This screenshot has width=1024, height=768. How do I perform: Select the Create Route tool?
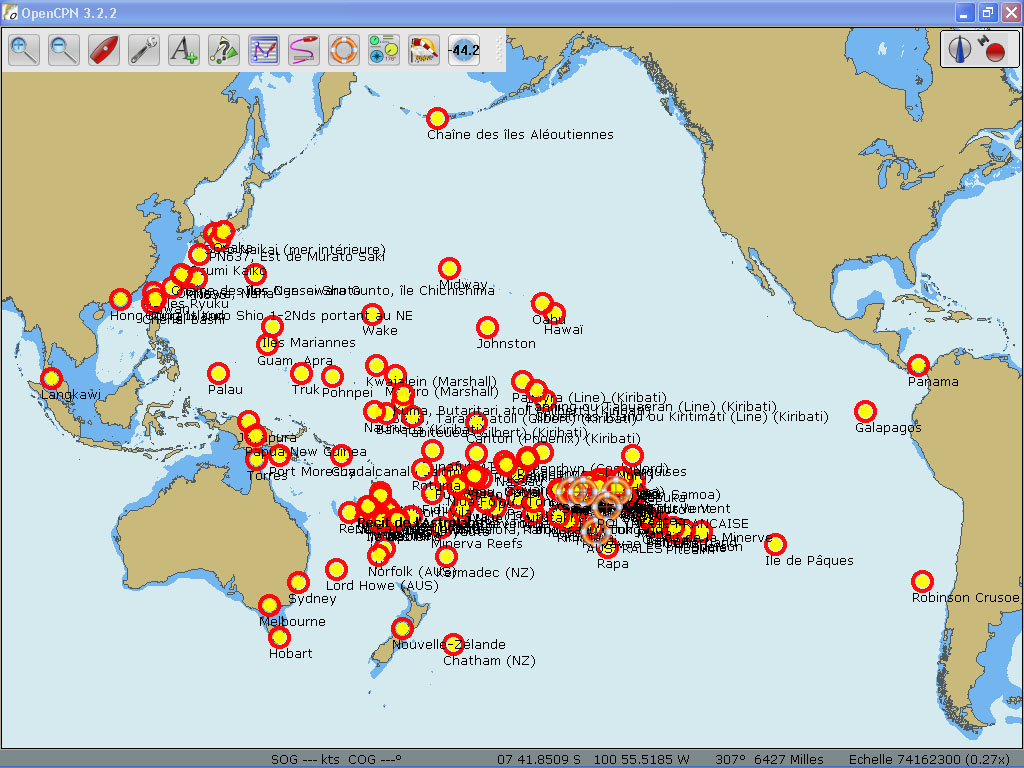(x=264, y=49)
